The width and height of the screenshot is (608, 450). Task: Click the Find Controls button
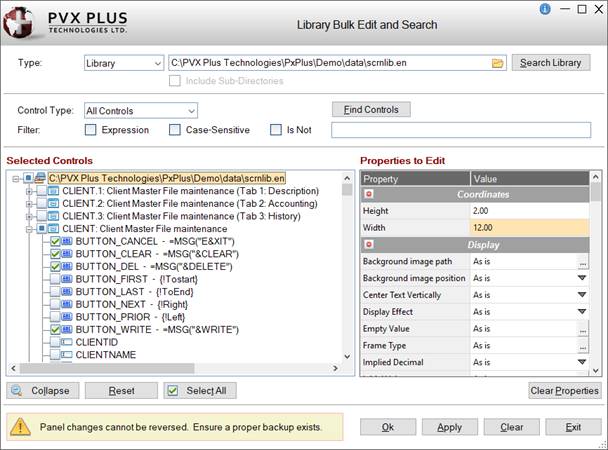point(371,110)
